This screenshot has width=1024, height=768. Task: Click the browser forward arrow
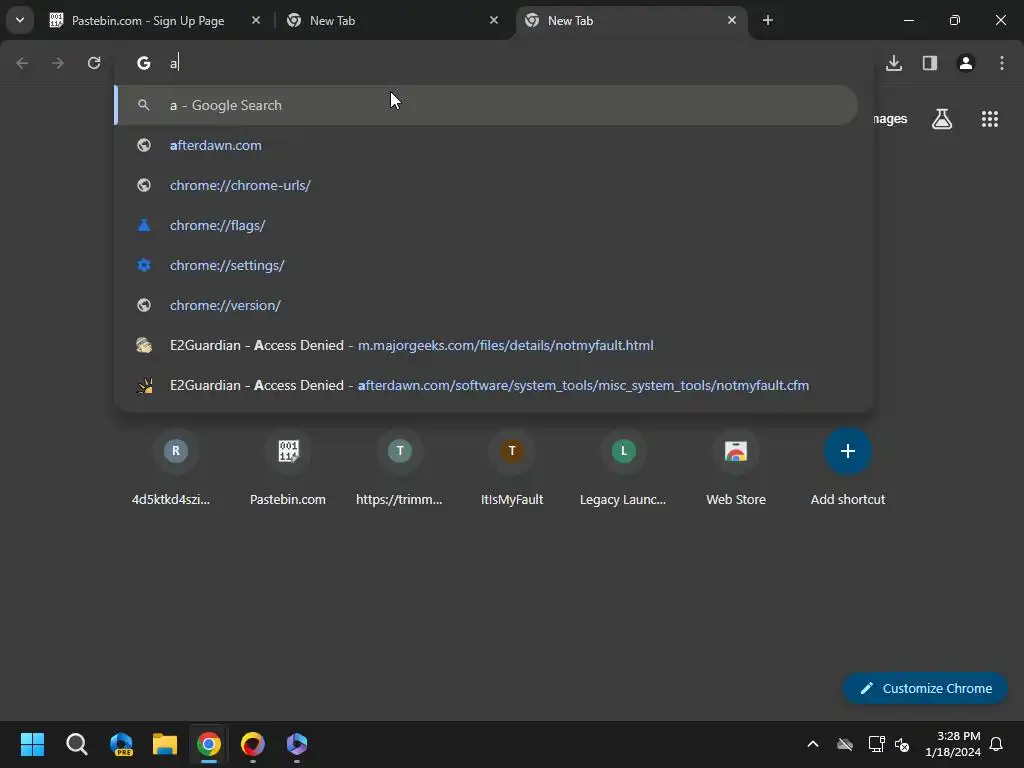pos(58,63)
